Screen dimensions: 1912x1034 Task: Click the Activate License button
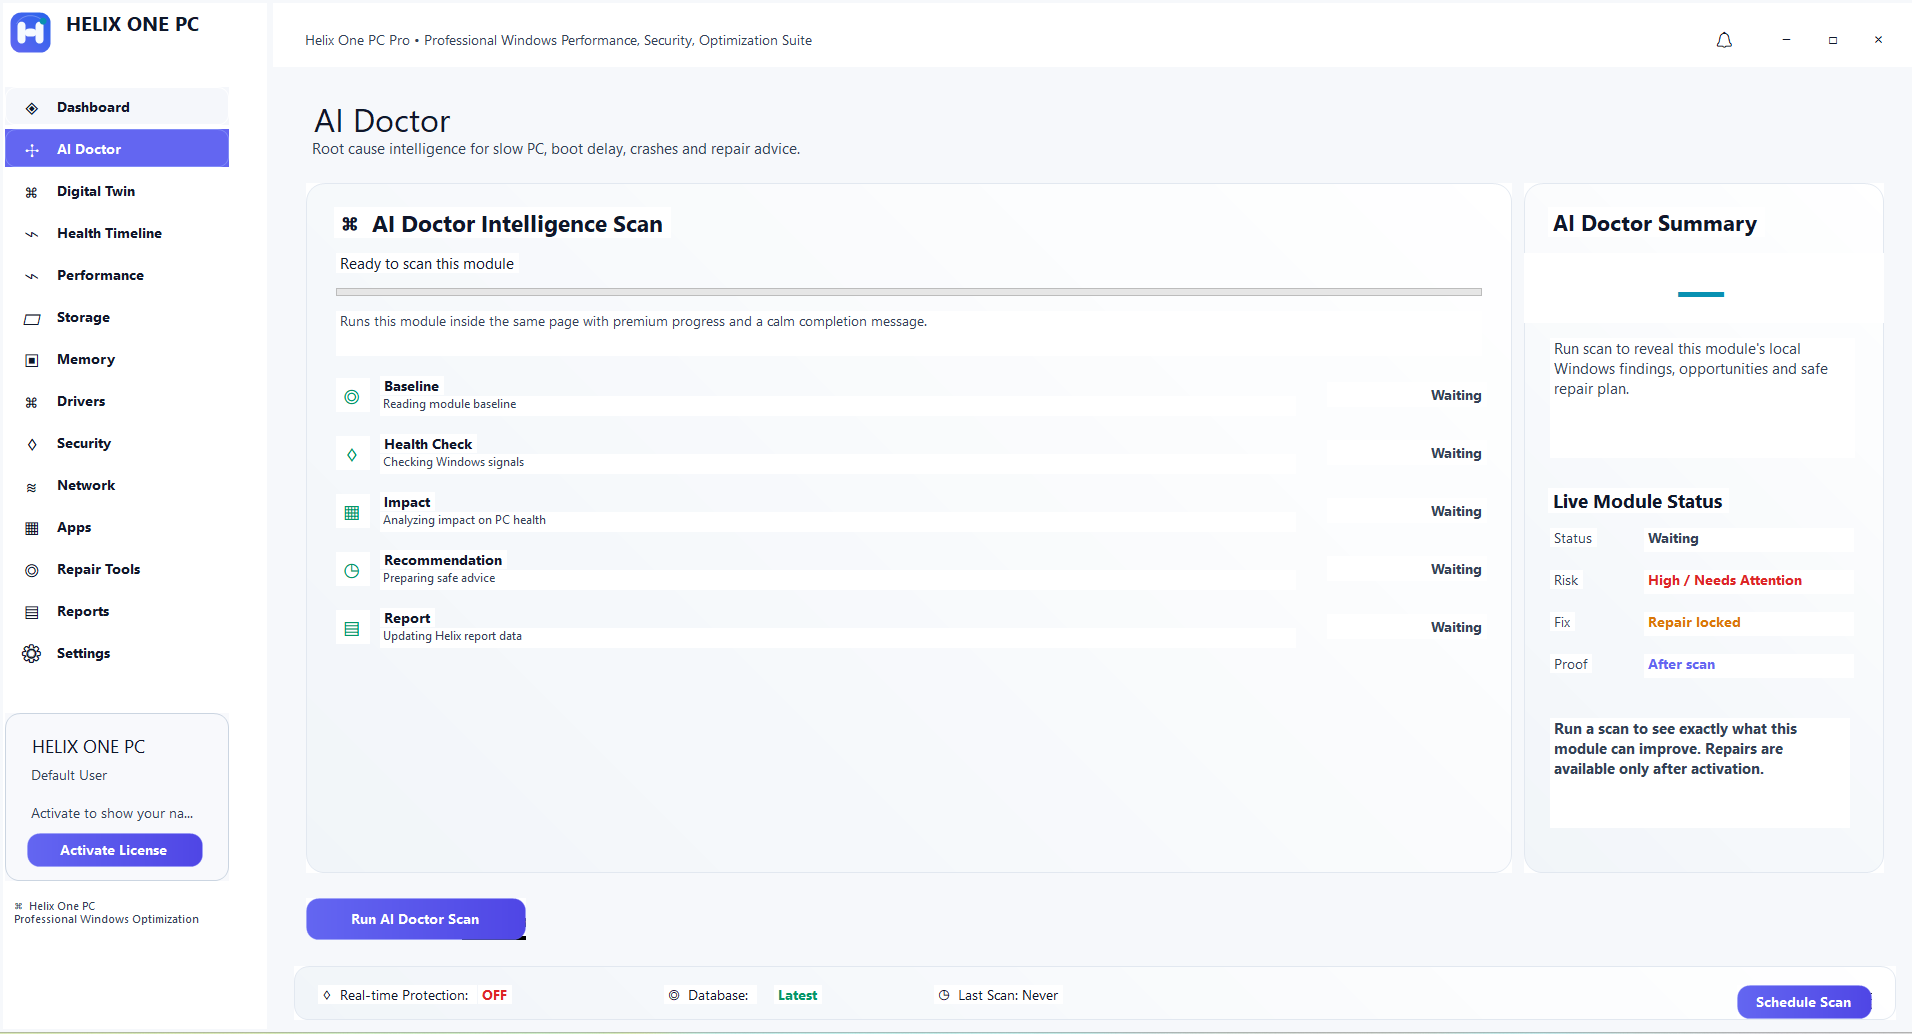[x=114, y=850]
